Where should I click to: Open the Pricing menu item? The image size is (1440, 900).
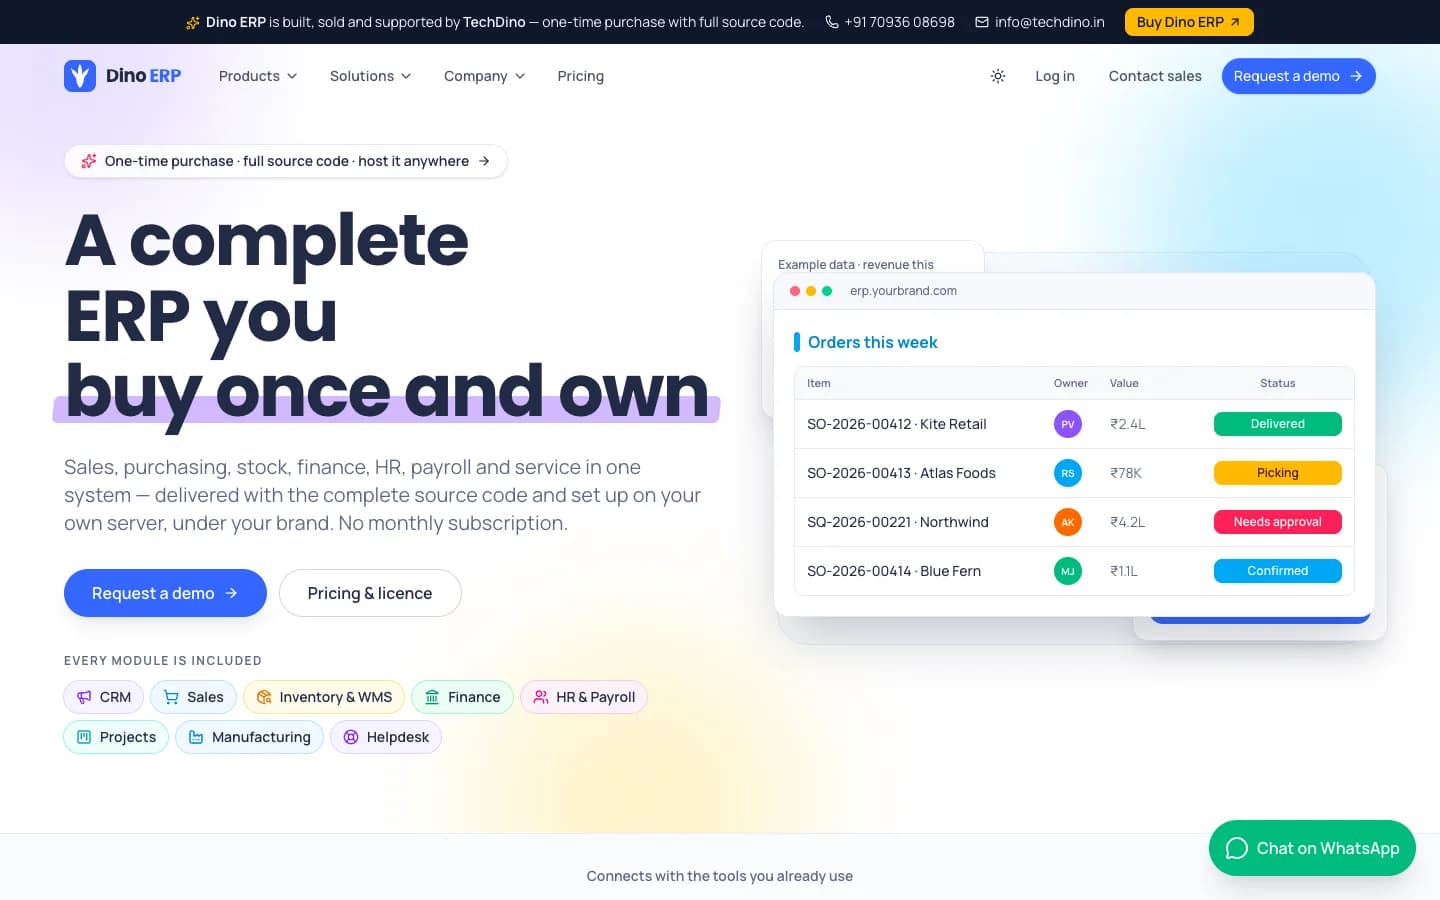581,76
